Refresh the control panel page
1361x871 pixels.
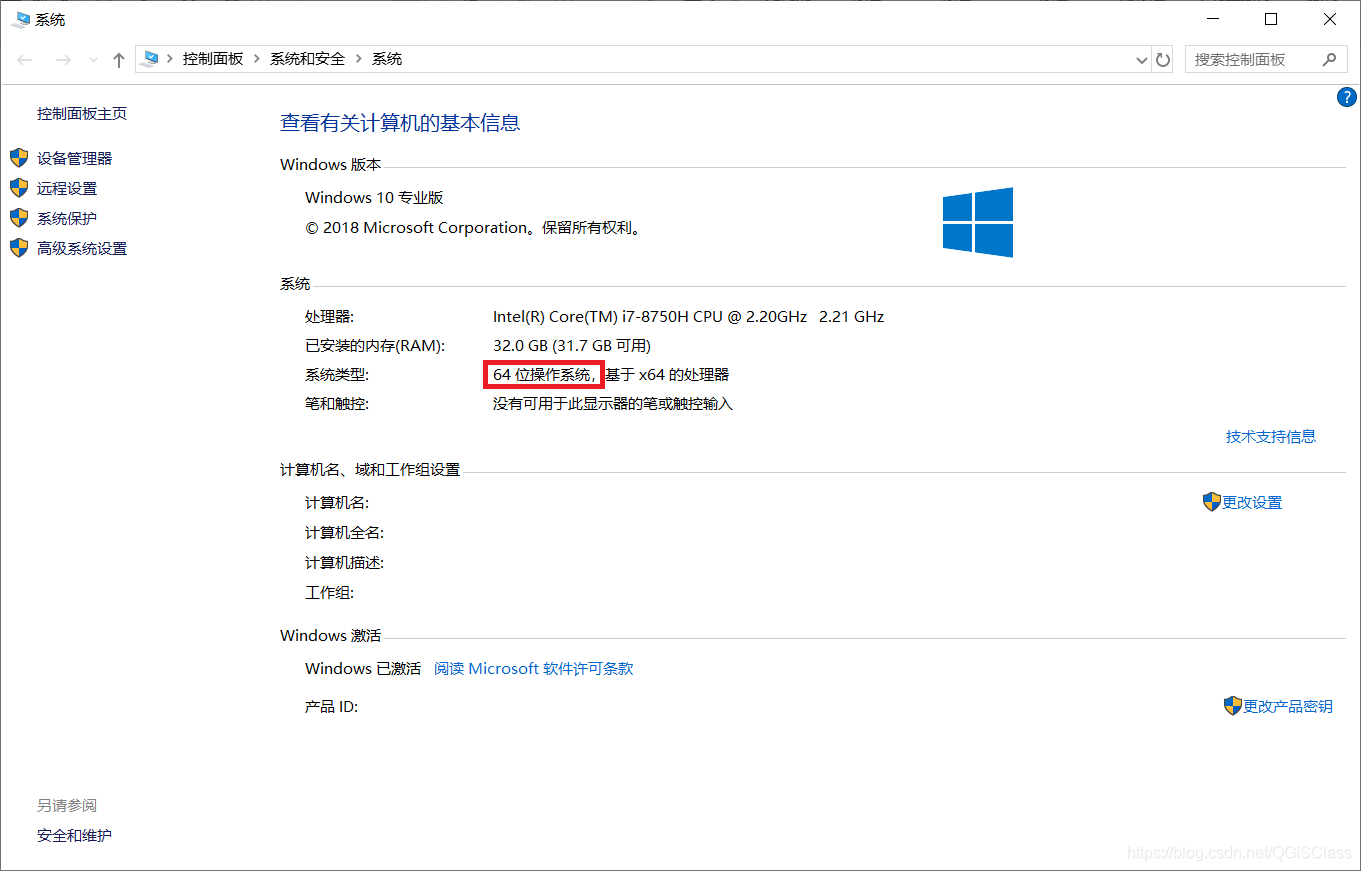(x=1163, y=60)
